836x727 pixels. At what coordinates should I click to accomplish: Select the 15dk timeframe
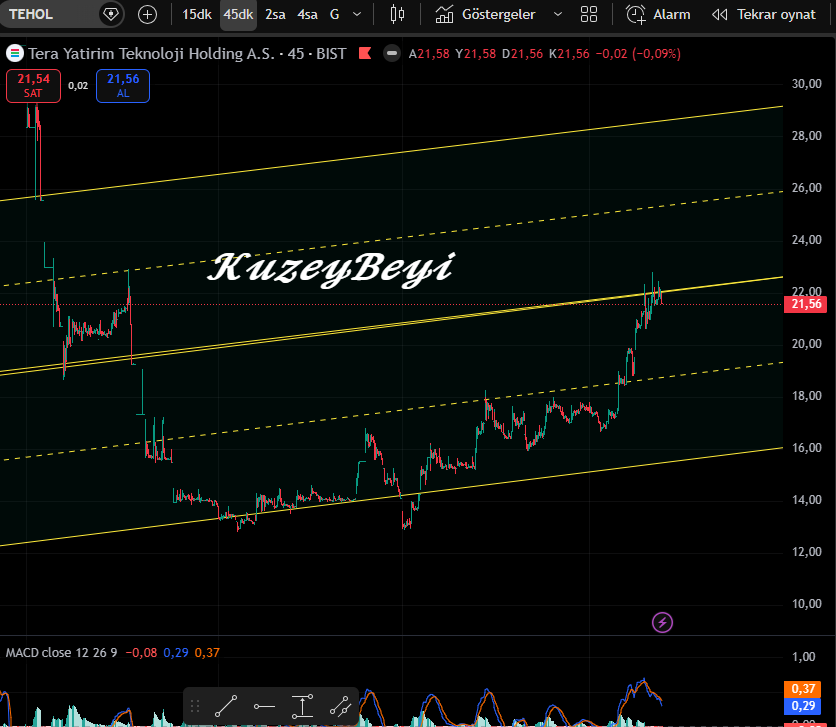(197, 14)
